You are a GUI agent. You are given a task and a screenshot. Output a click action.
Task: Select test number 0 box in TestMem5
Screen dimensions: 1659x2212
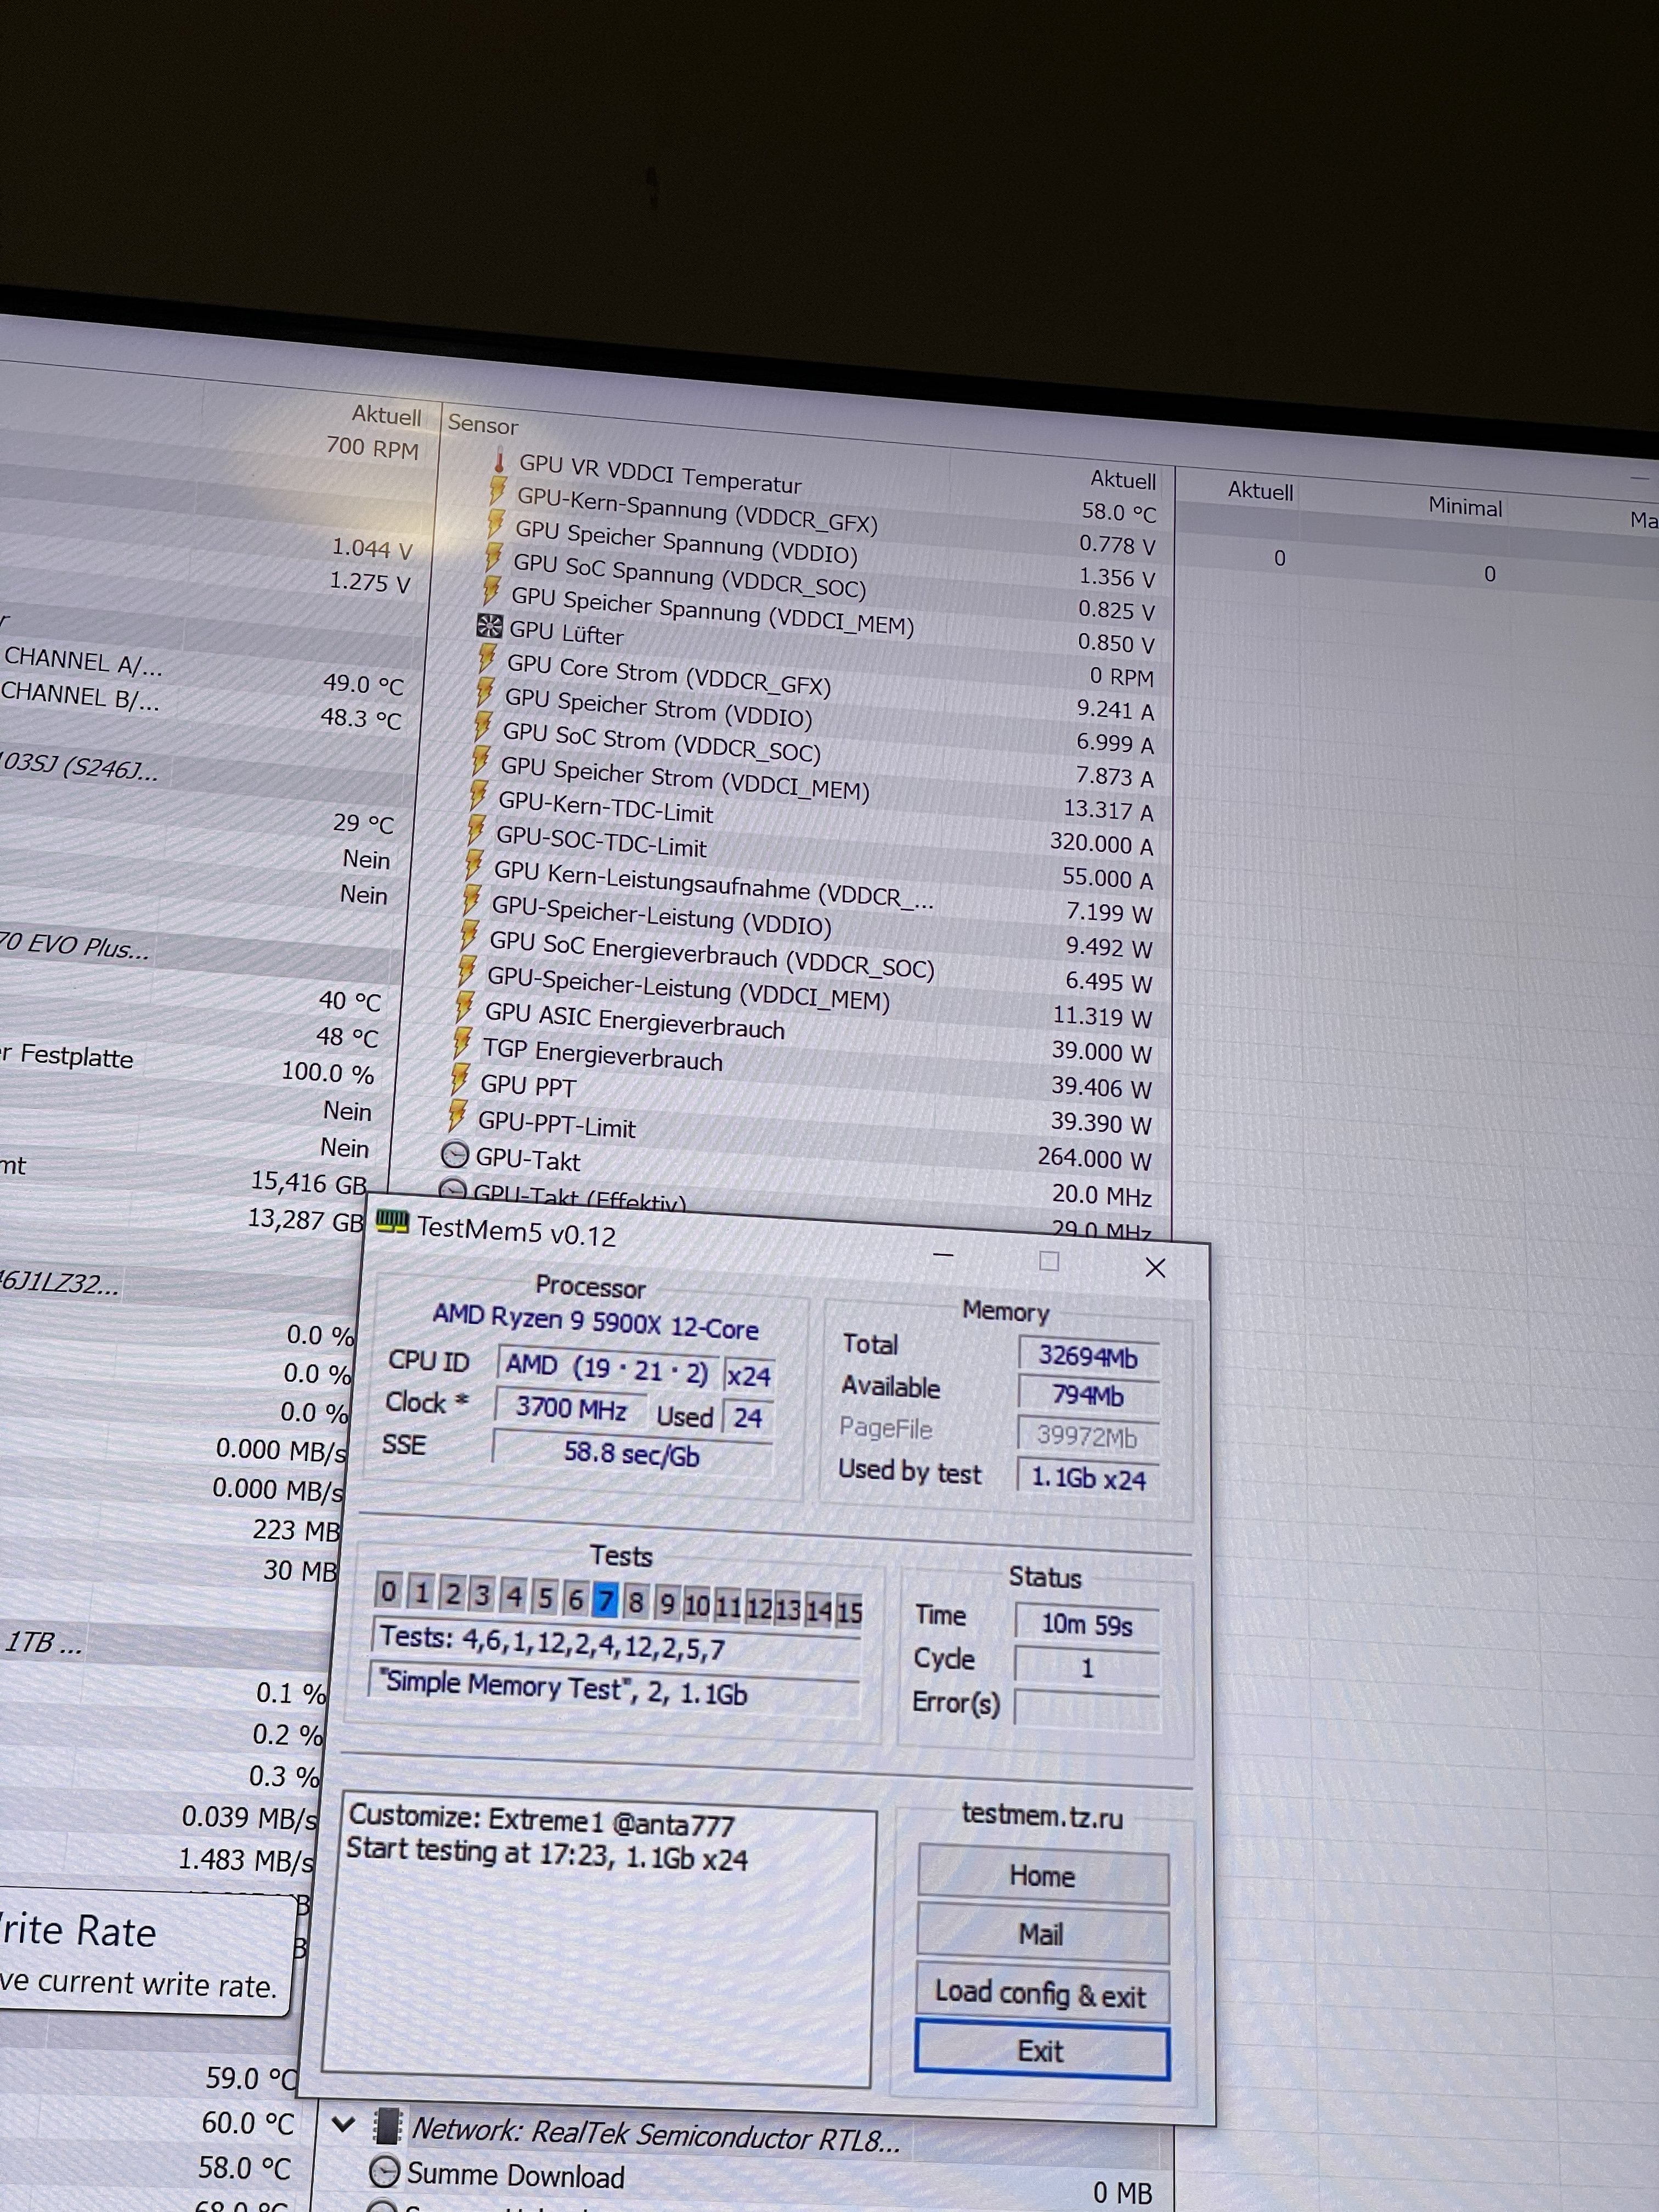389,1590
